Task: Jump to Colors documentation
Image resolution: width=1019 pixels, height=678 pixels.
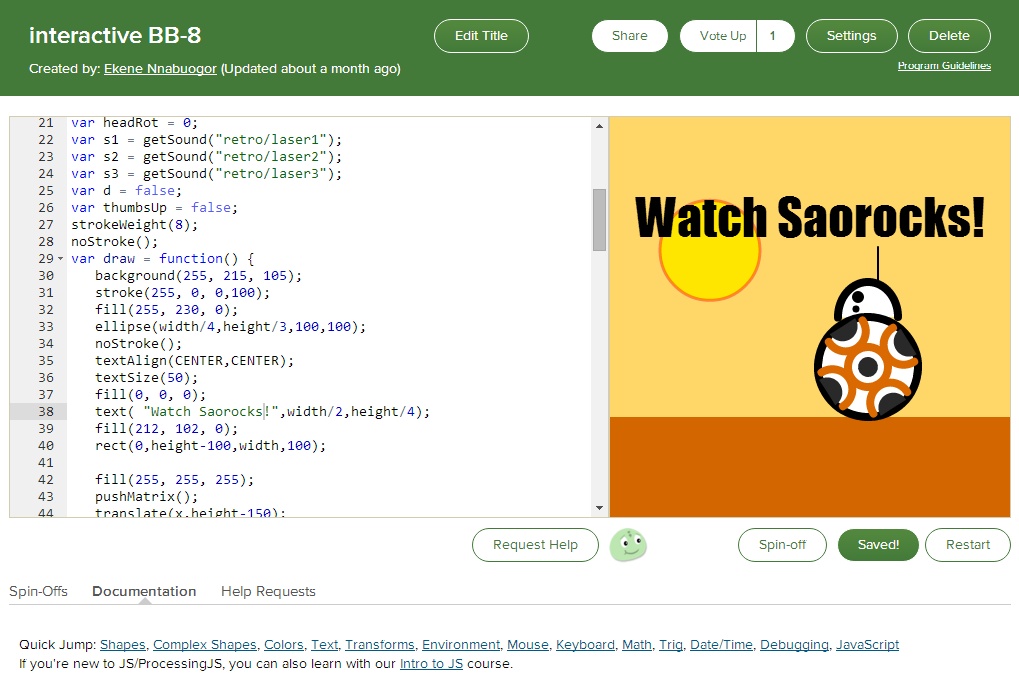Action: point(283,645)
